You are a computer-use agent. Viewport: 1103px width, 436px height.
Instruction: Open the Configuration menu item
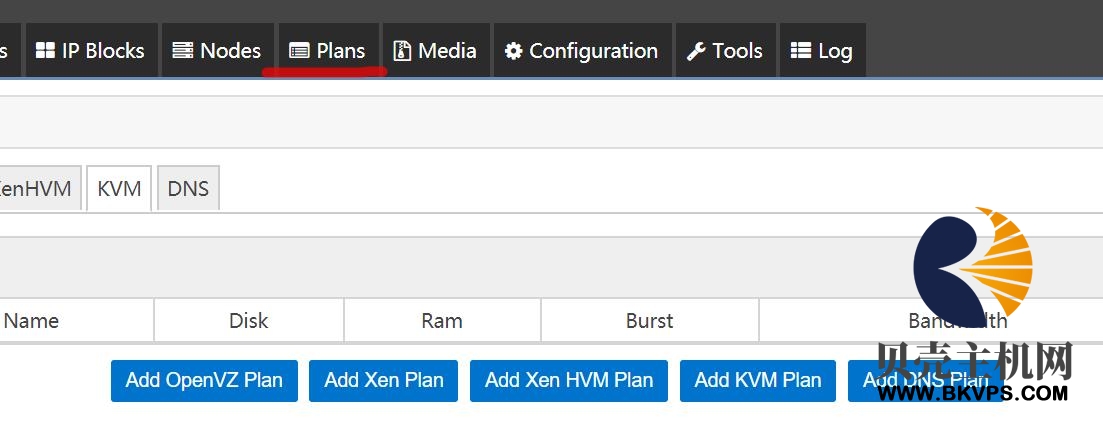pyautogui.click(x=582, y=50)
